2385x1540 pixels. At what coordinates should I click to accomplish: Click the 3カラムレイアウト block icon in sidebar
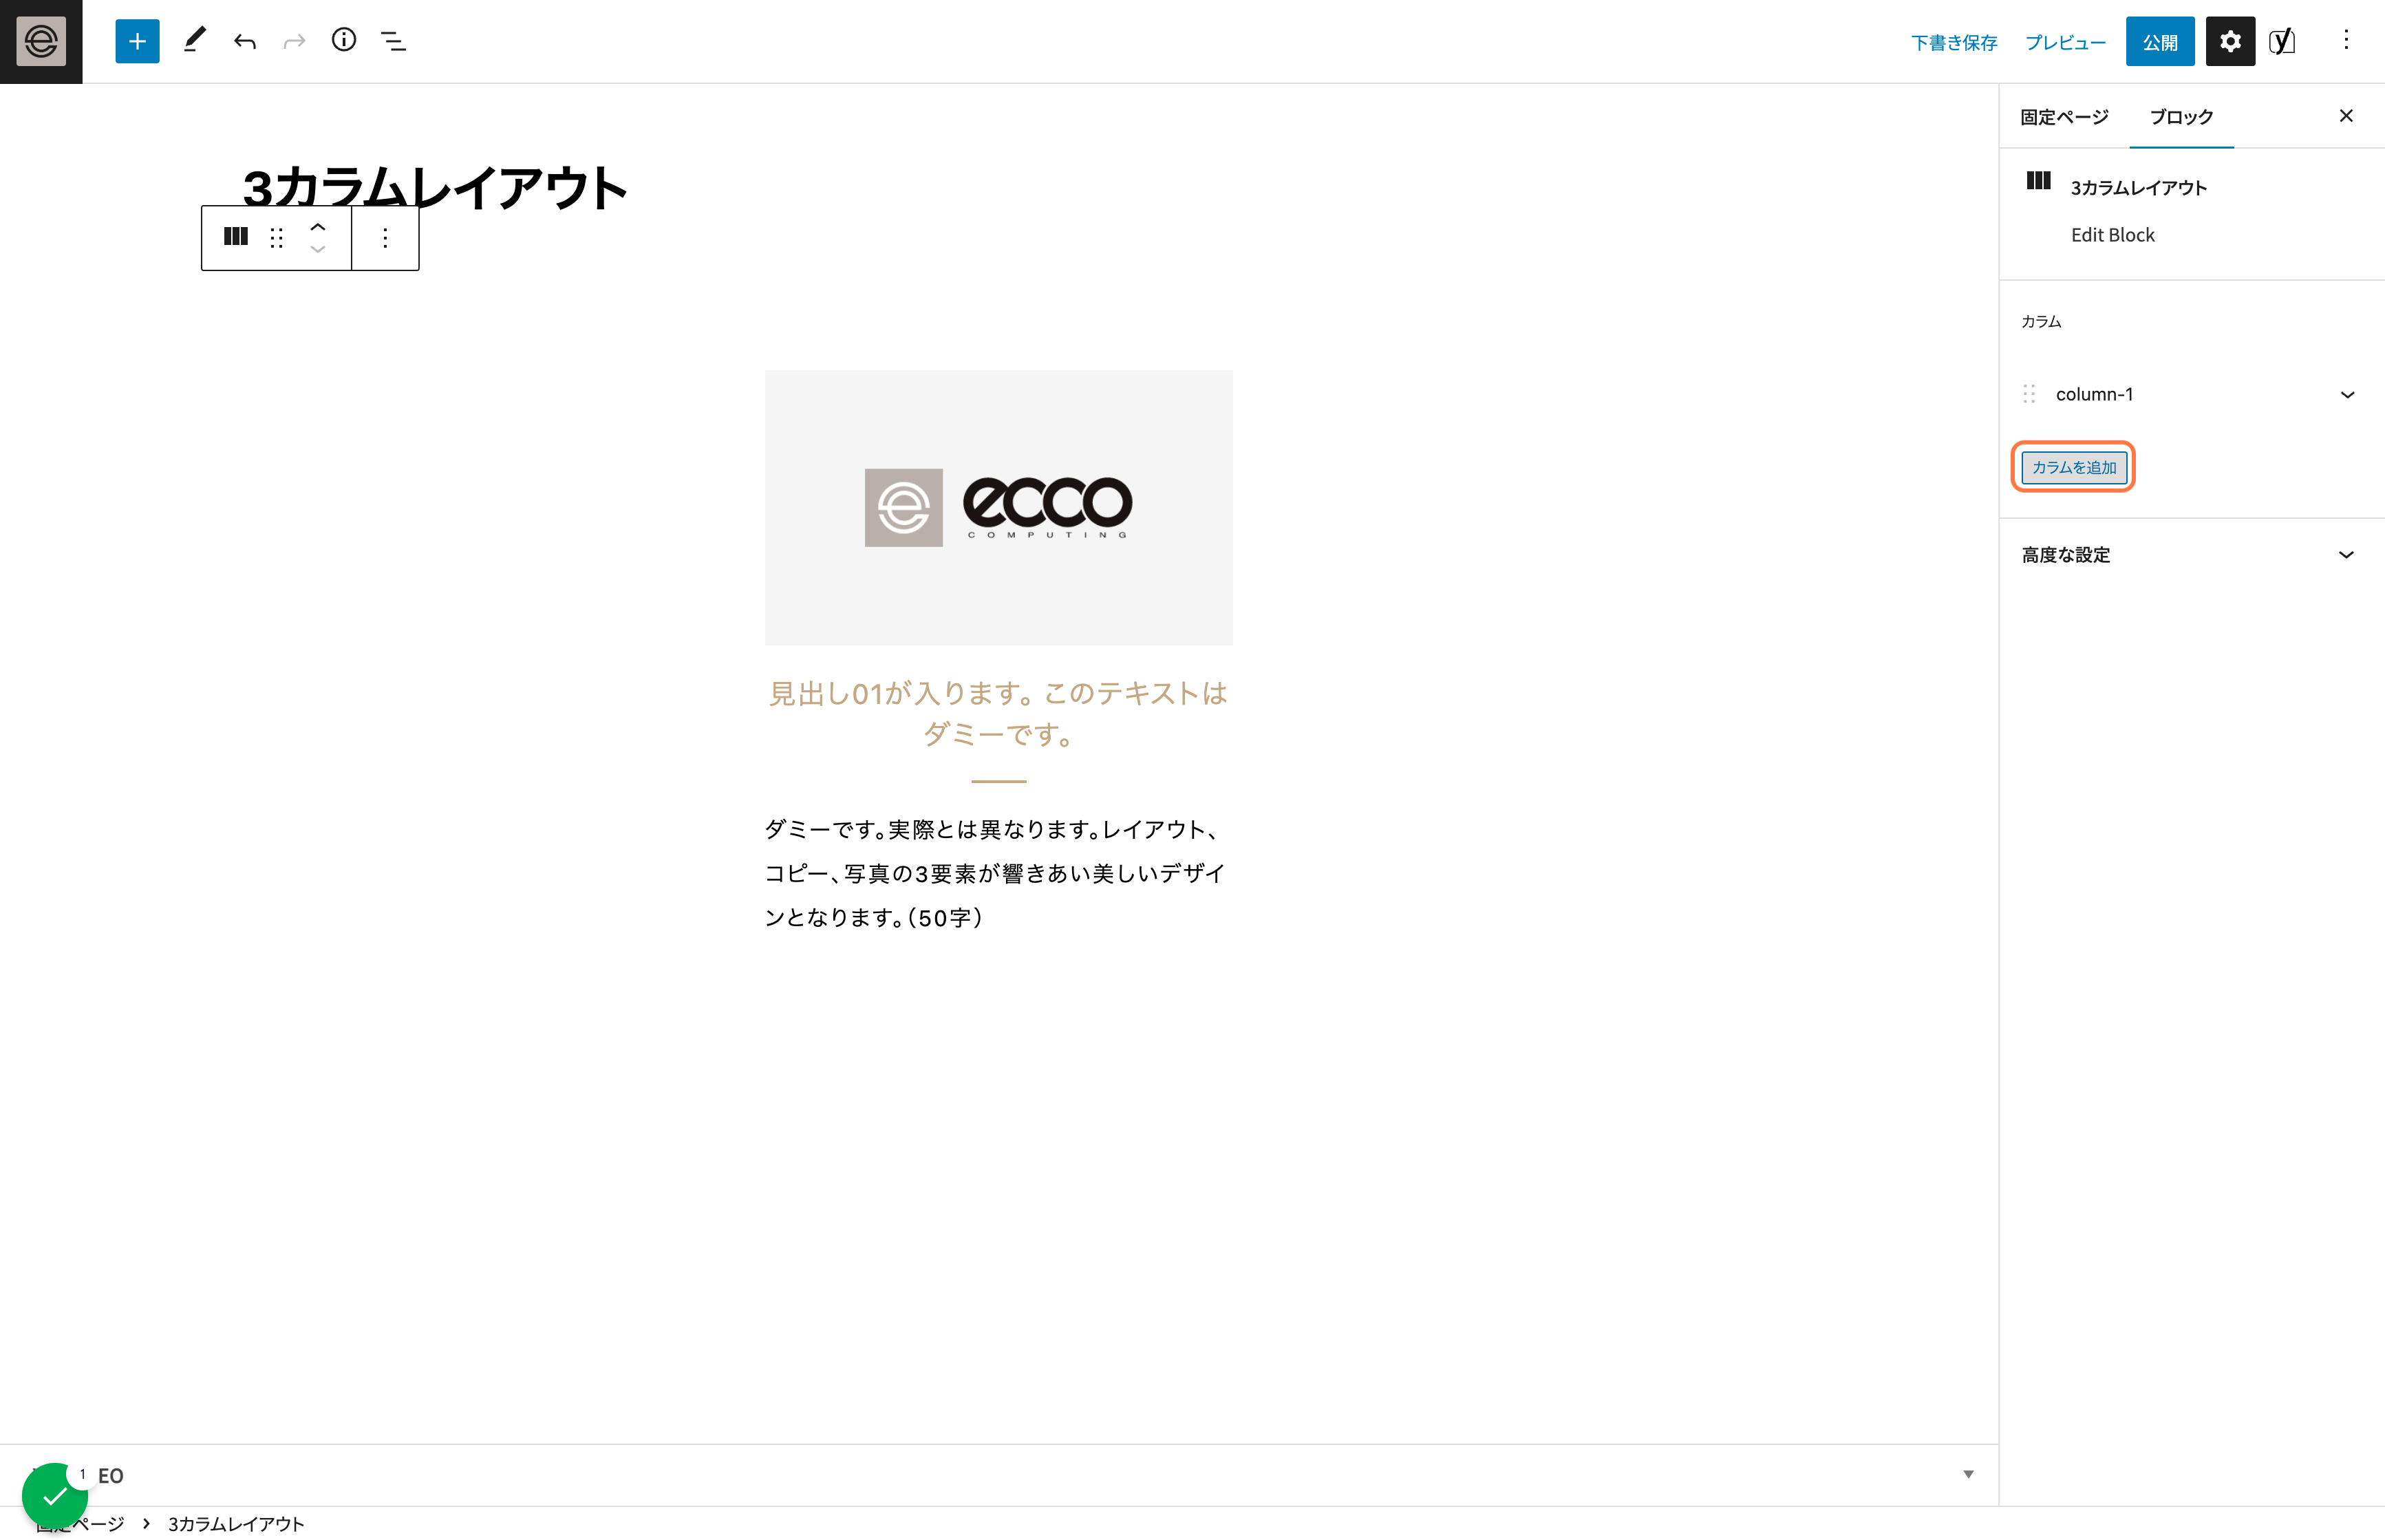[x=2038, y=181]
